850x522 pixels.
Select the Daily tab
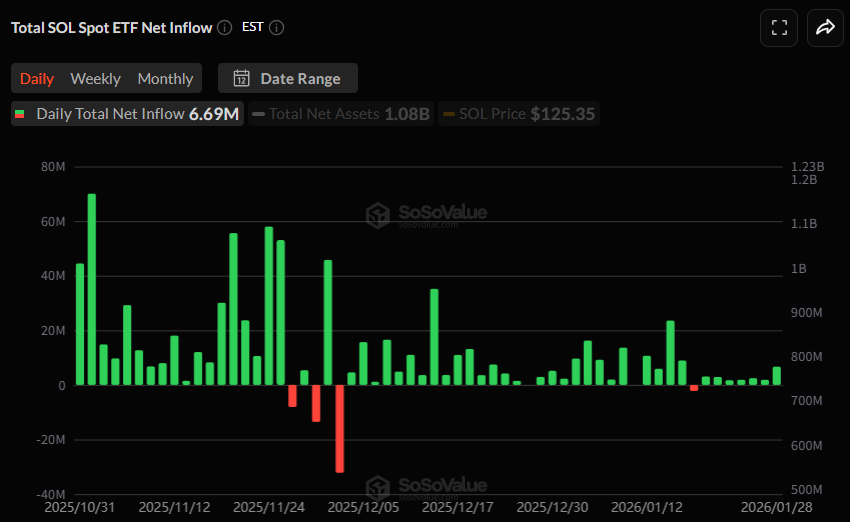click(x=37, y=78)
